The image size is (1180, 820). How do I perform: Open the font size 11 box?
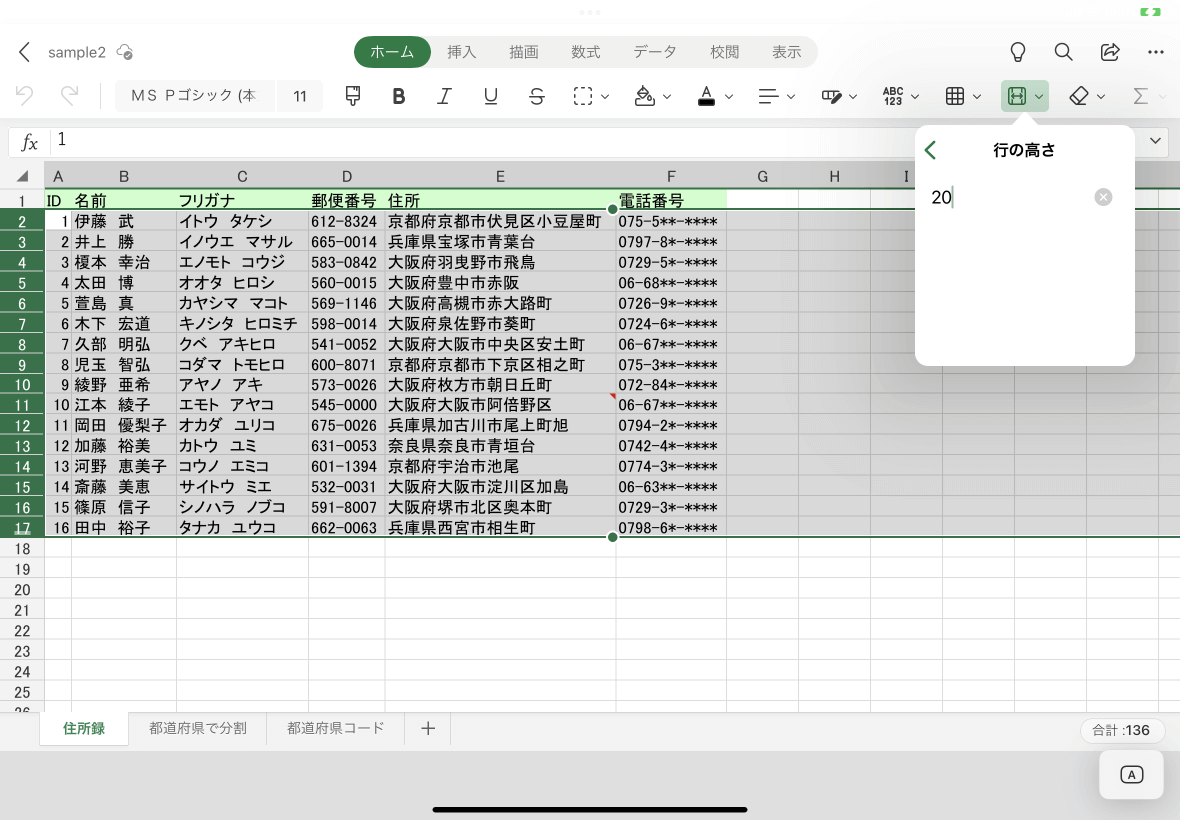pos(300,96)
